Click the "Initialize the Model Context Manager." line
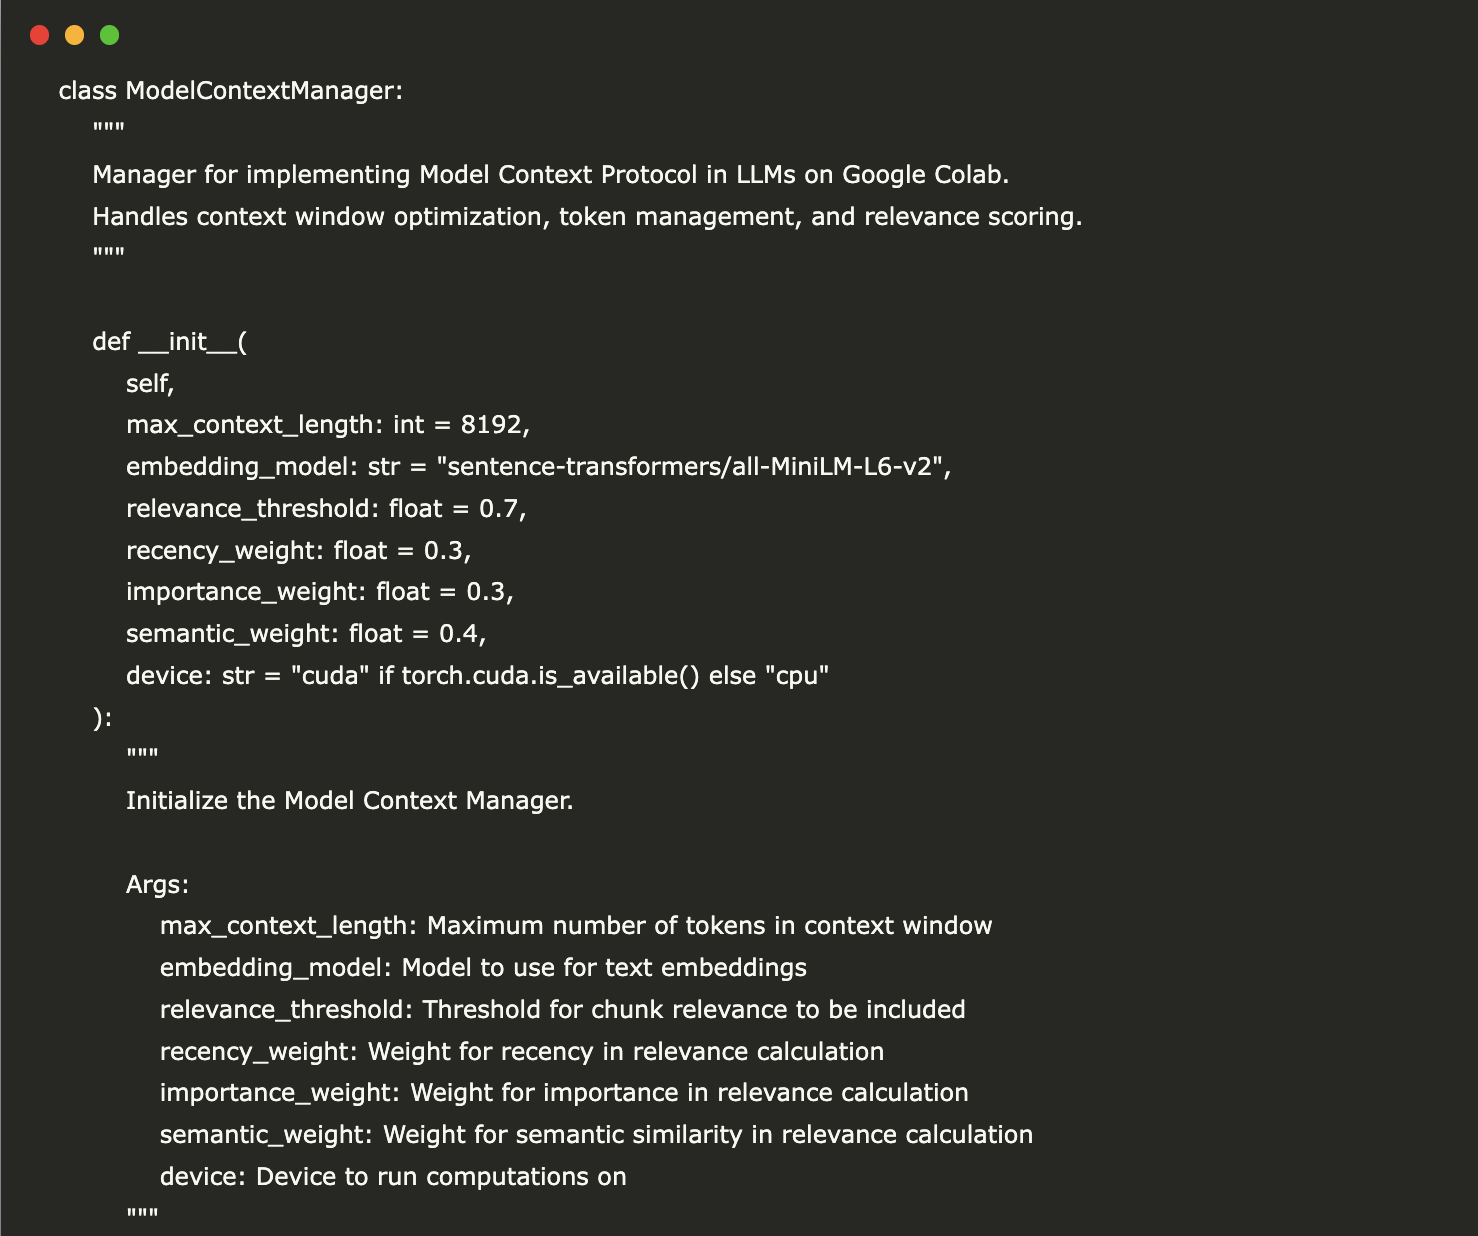 tap(349, 801)
